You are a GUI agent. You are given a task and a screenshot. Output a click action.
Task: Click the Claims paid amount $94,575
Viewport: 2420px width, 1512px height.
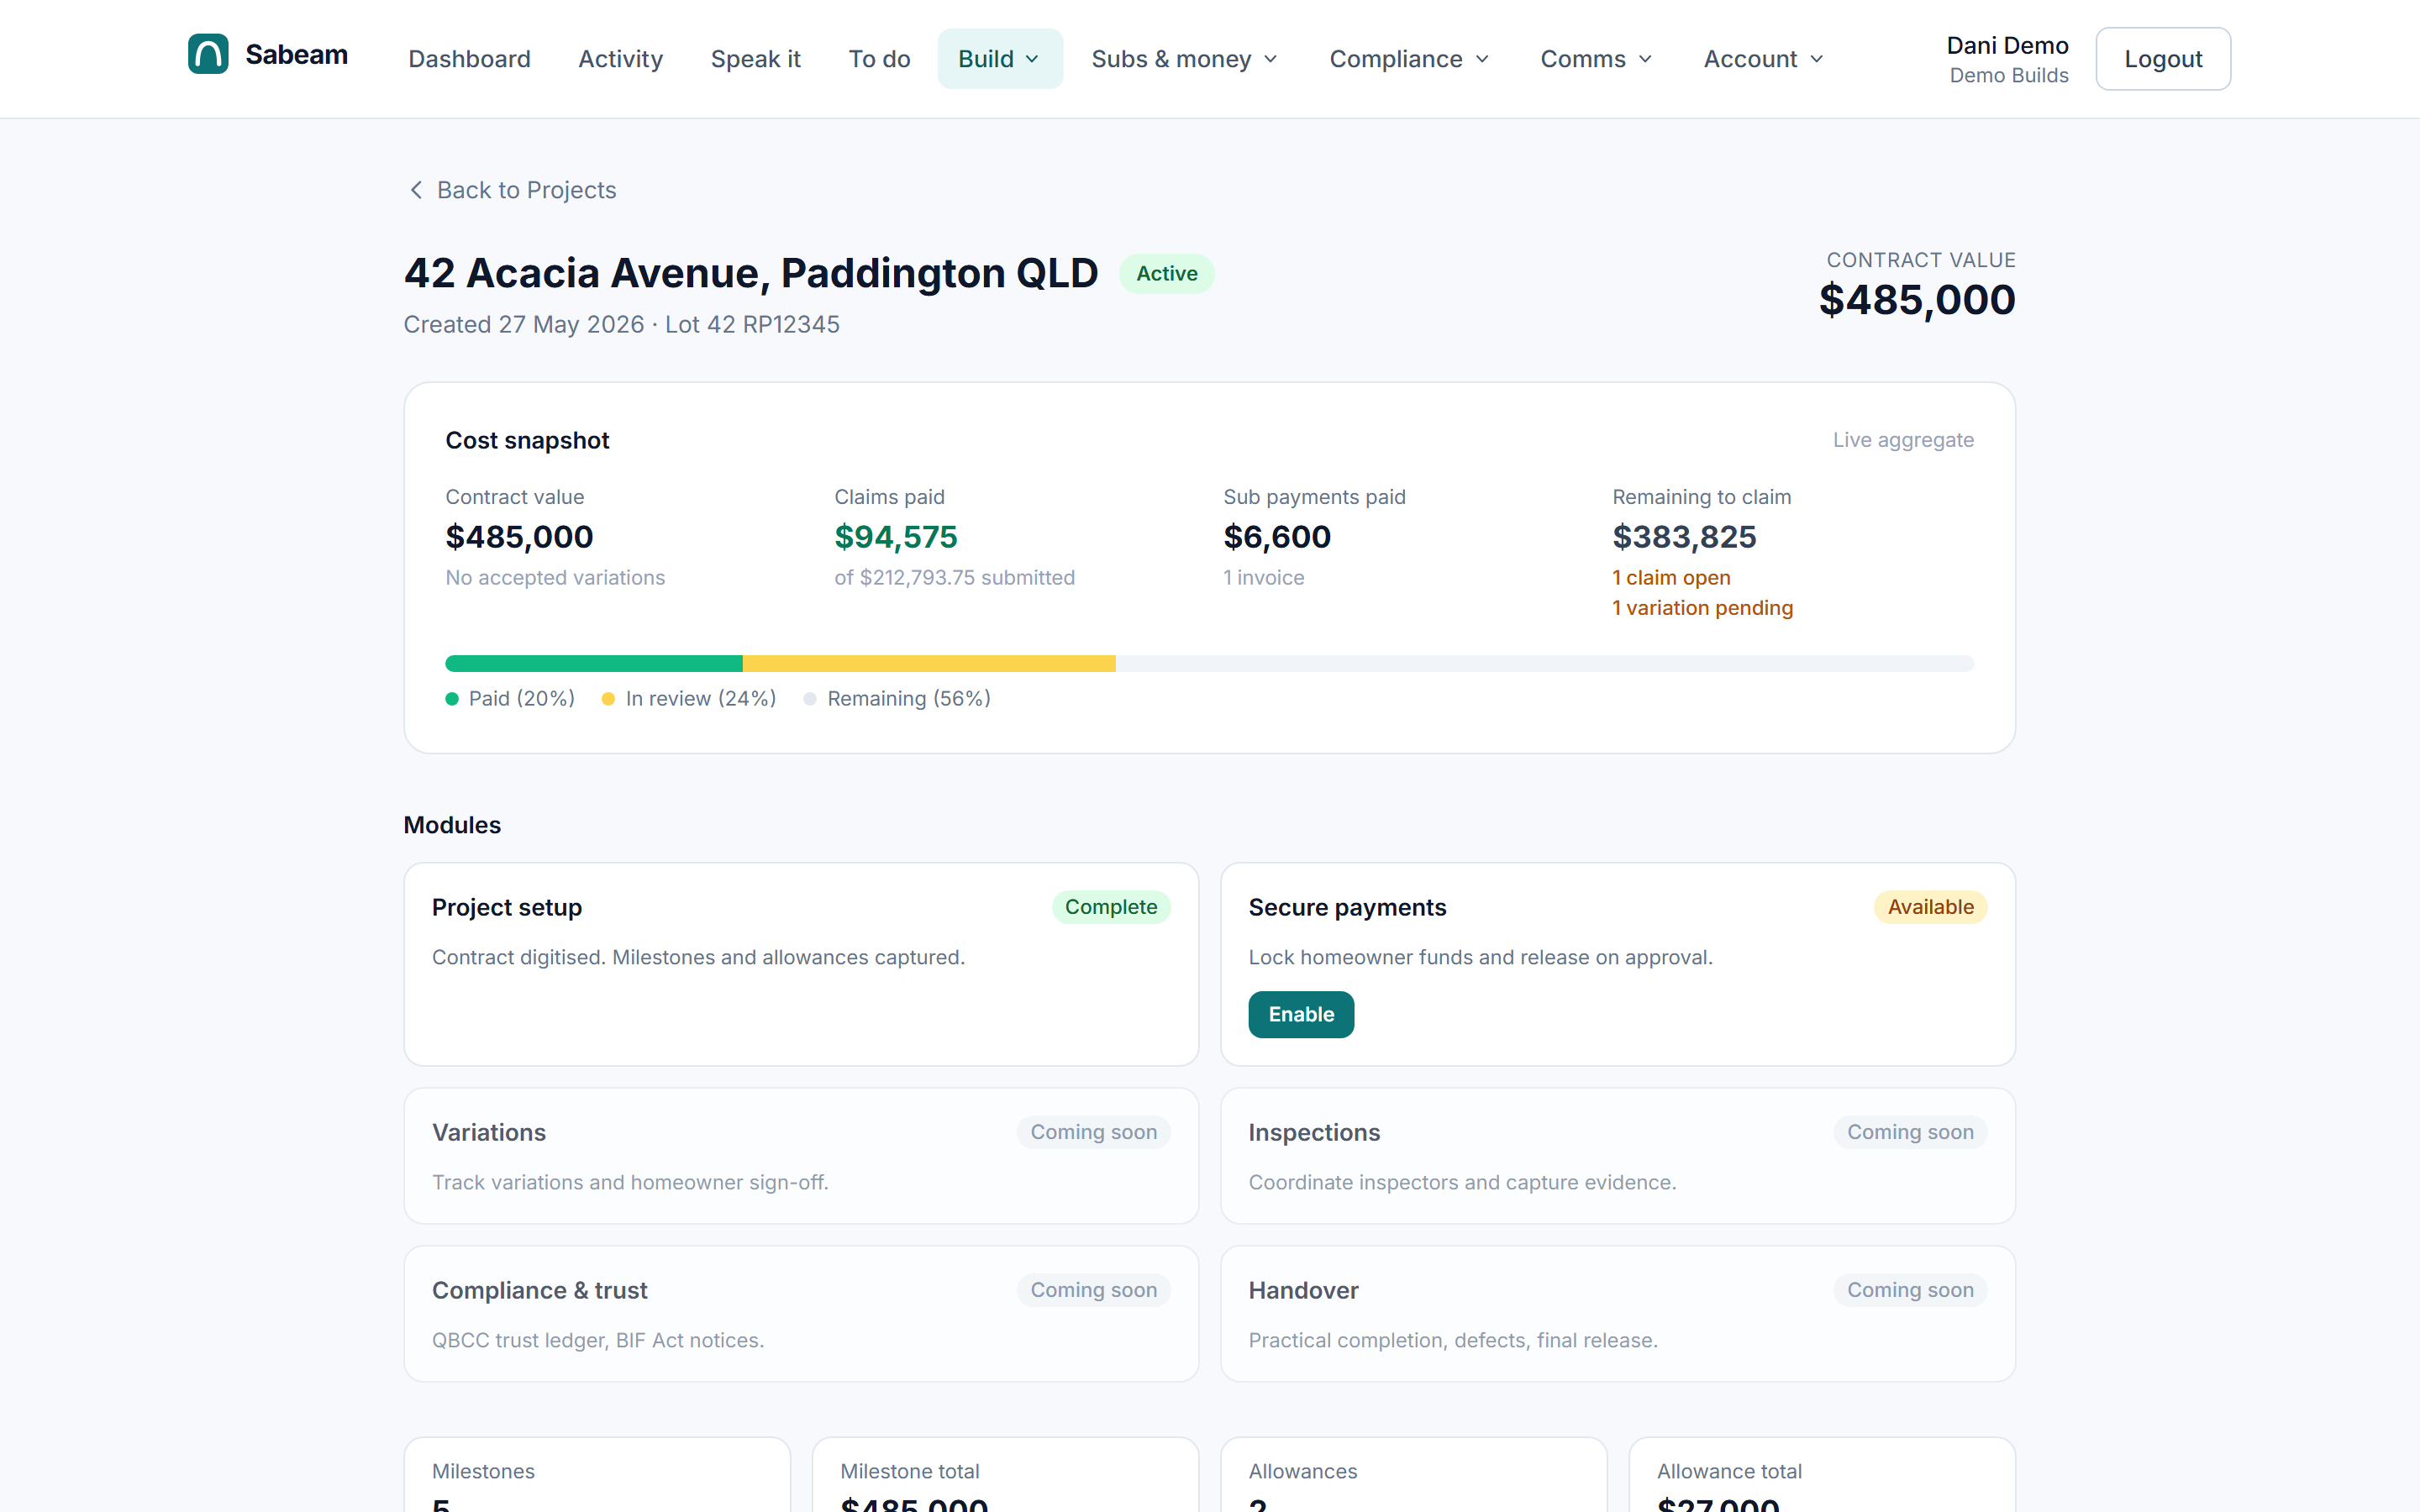click(x=896, y=537)
